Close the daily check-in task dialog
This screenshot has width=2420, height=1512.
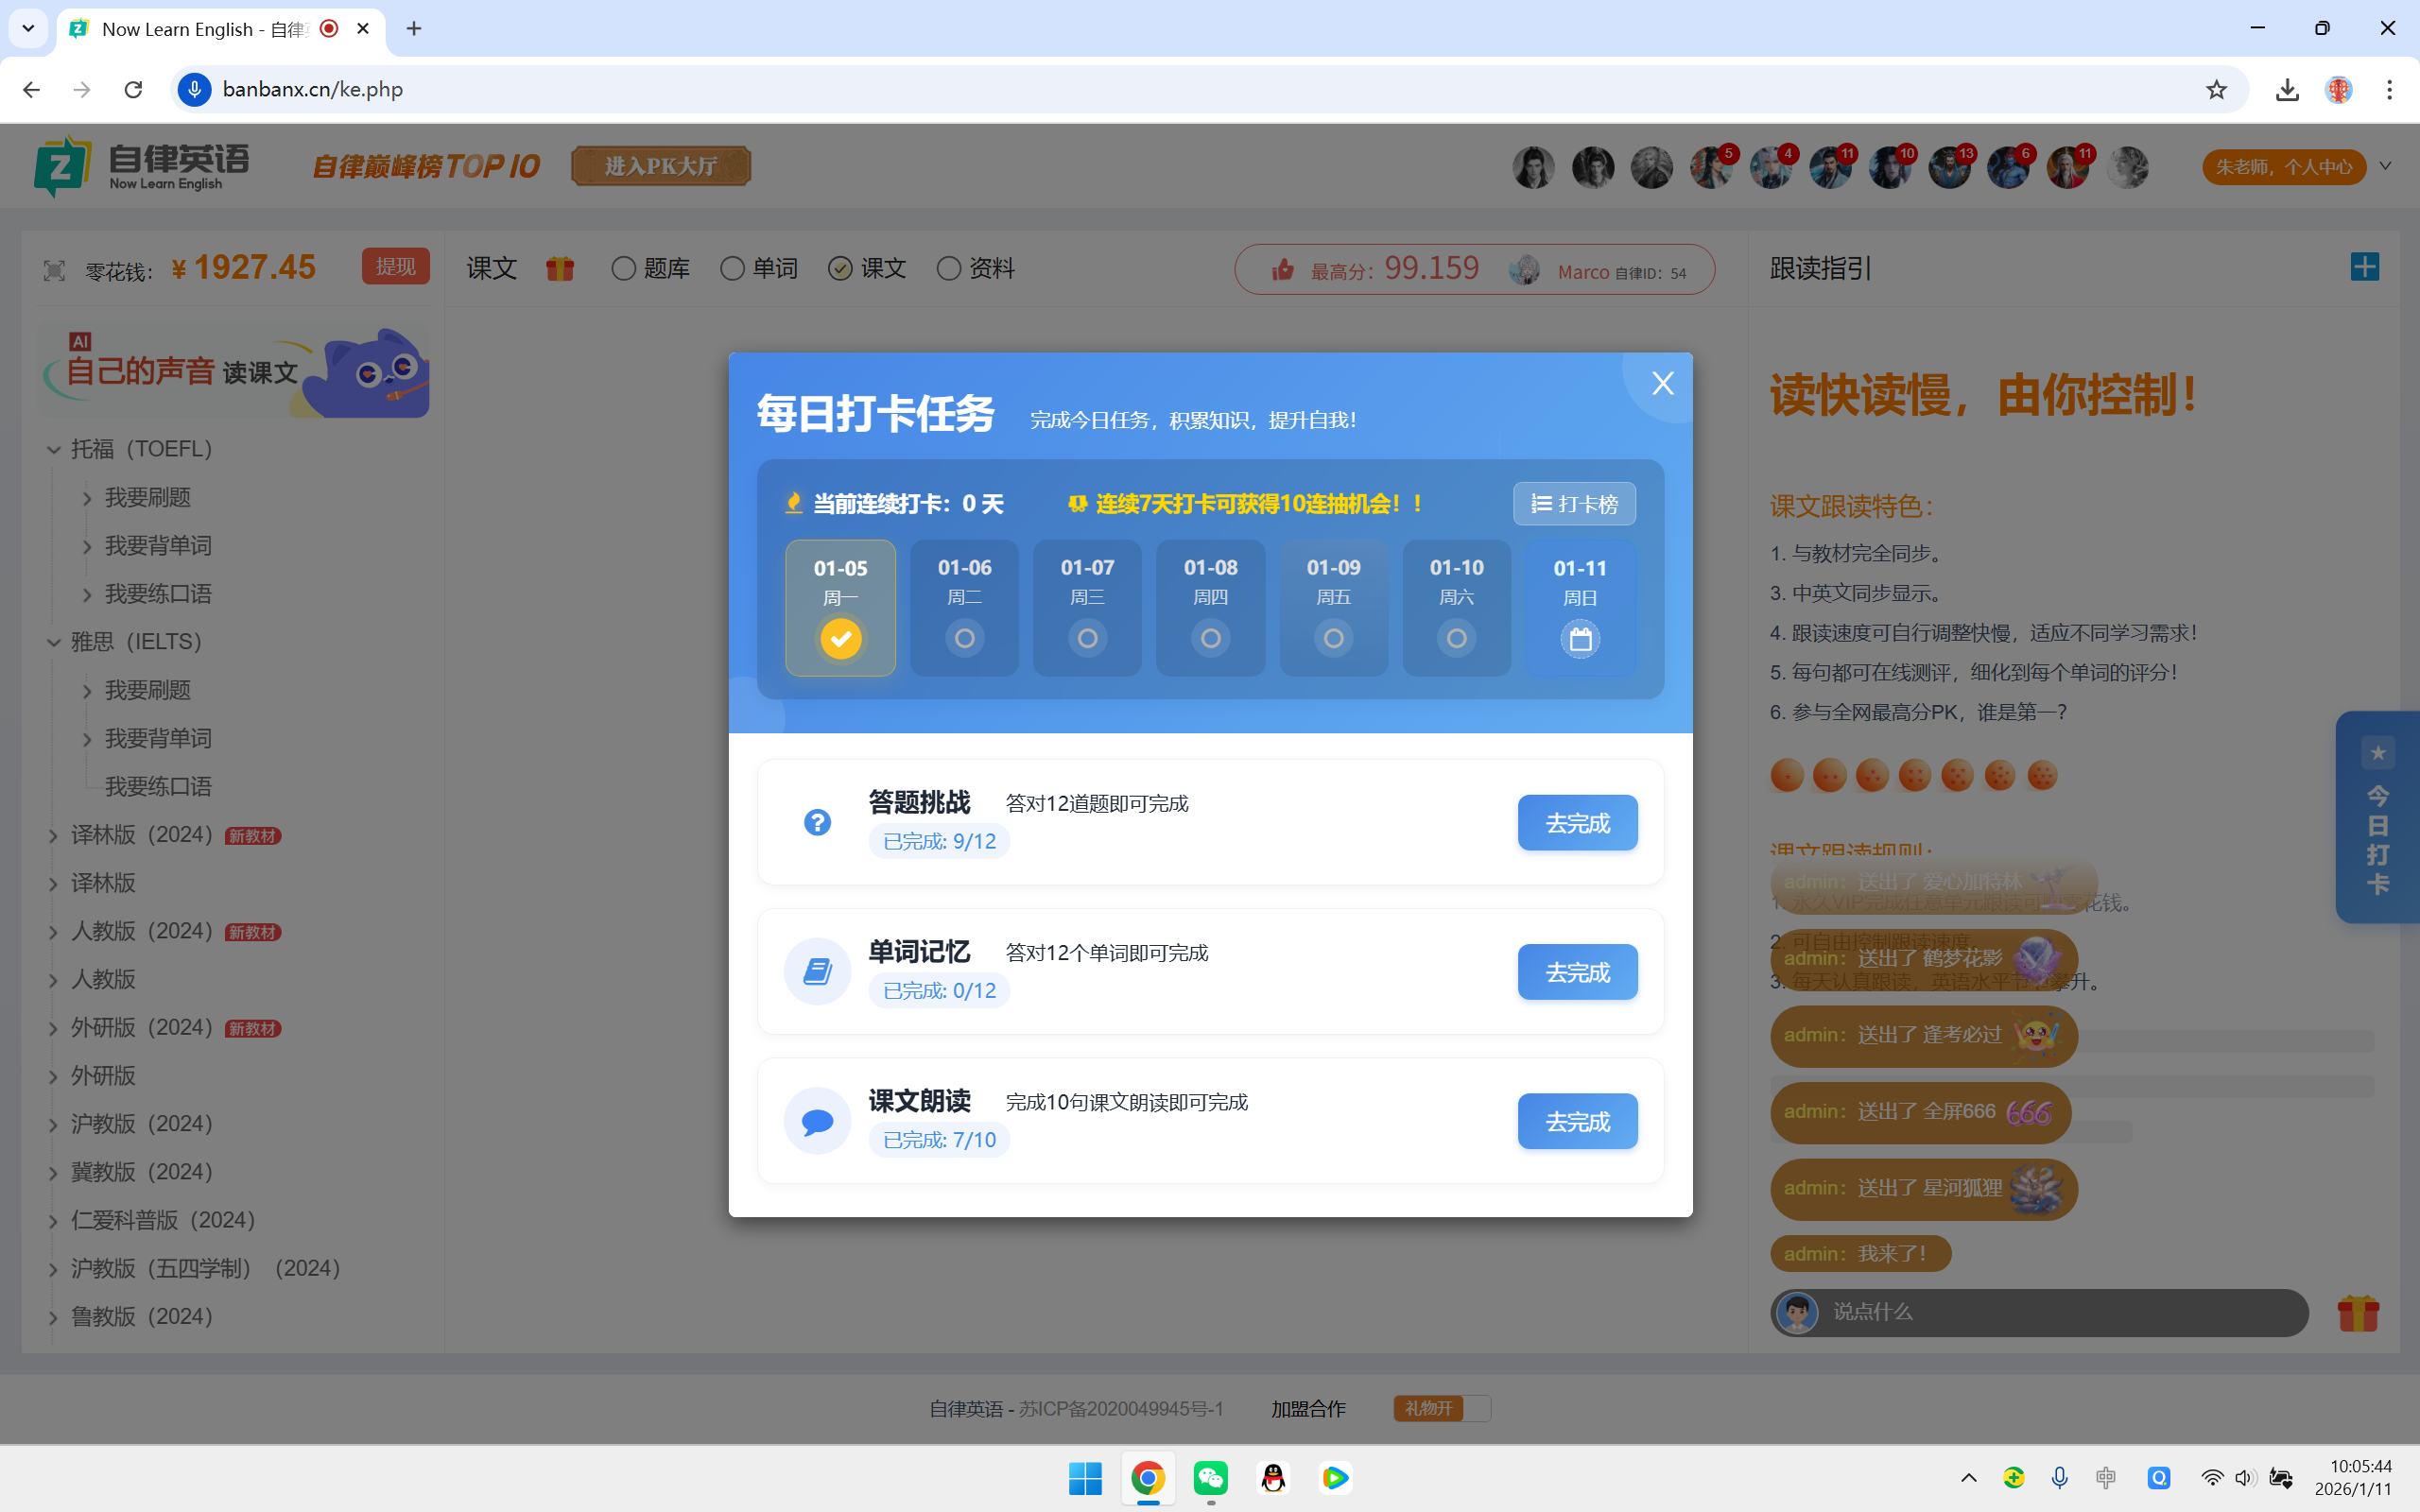point(1662,384)
